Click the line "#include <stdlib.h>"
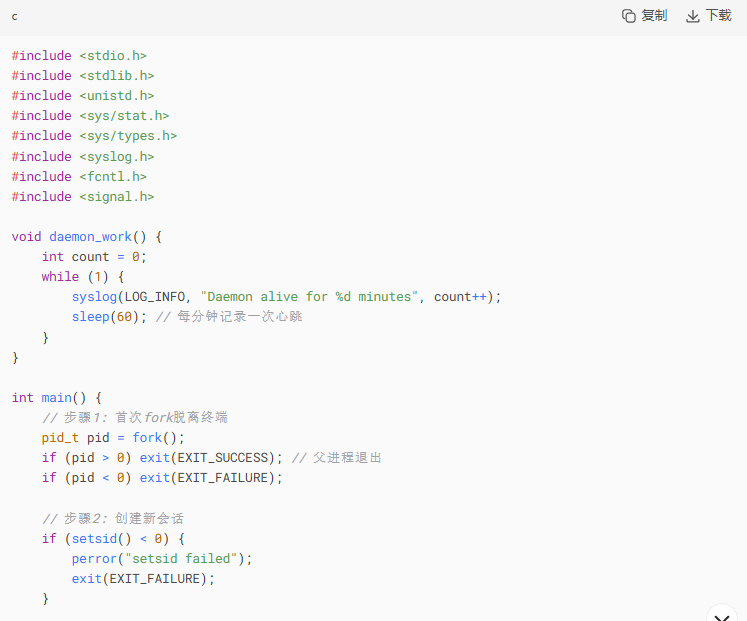 tap(83, 76)
